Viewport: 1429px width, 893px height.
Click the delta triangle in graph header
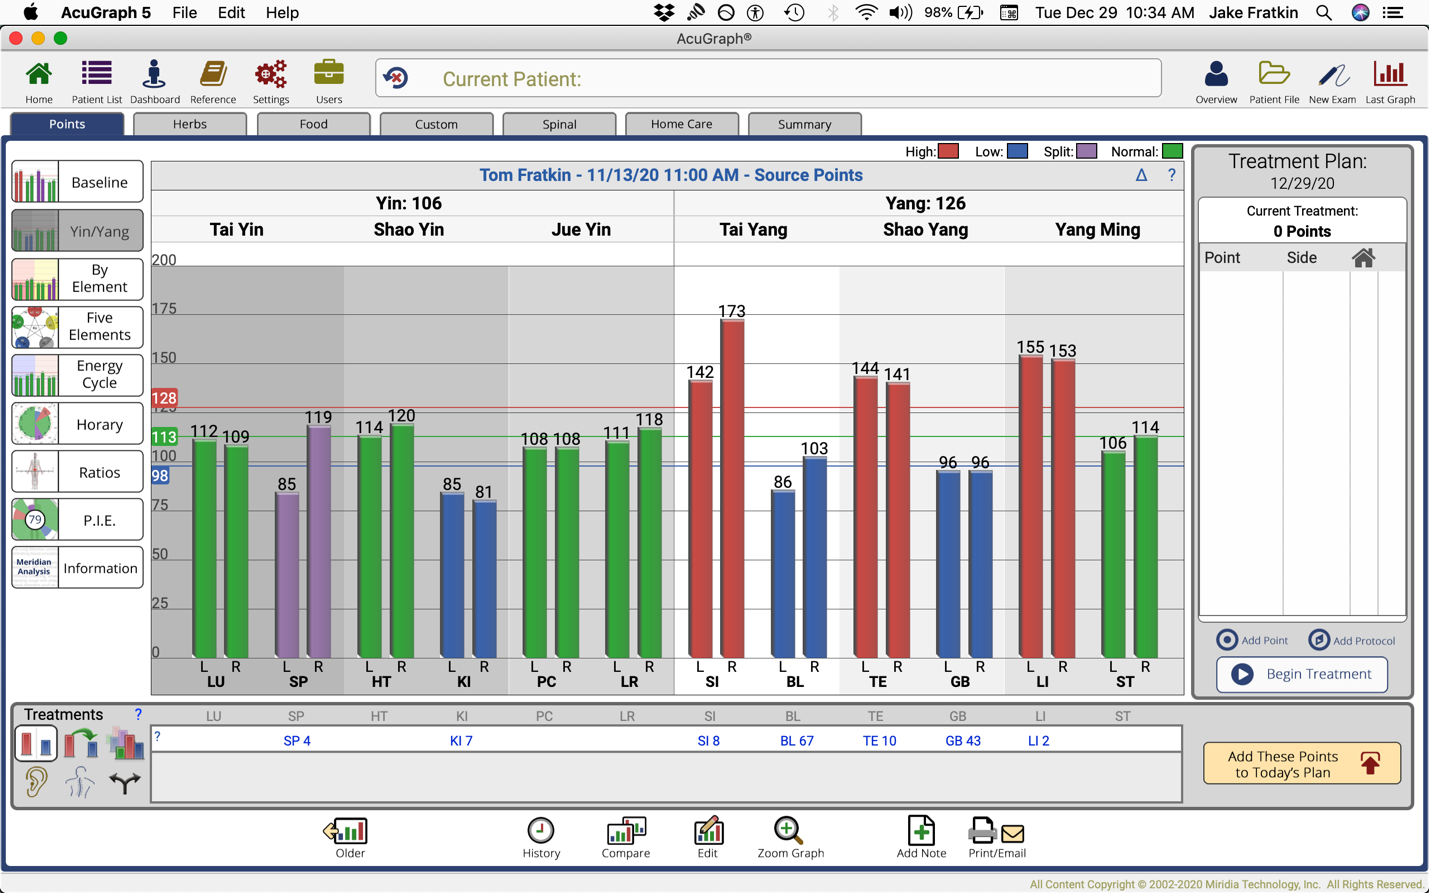pyautogui.click(x=1141, y=175)
